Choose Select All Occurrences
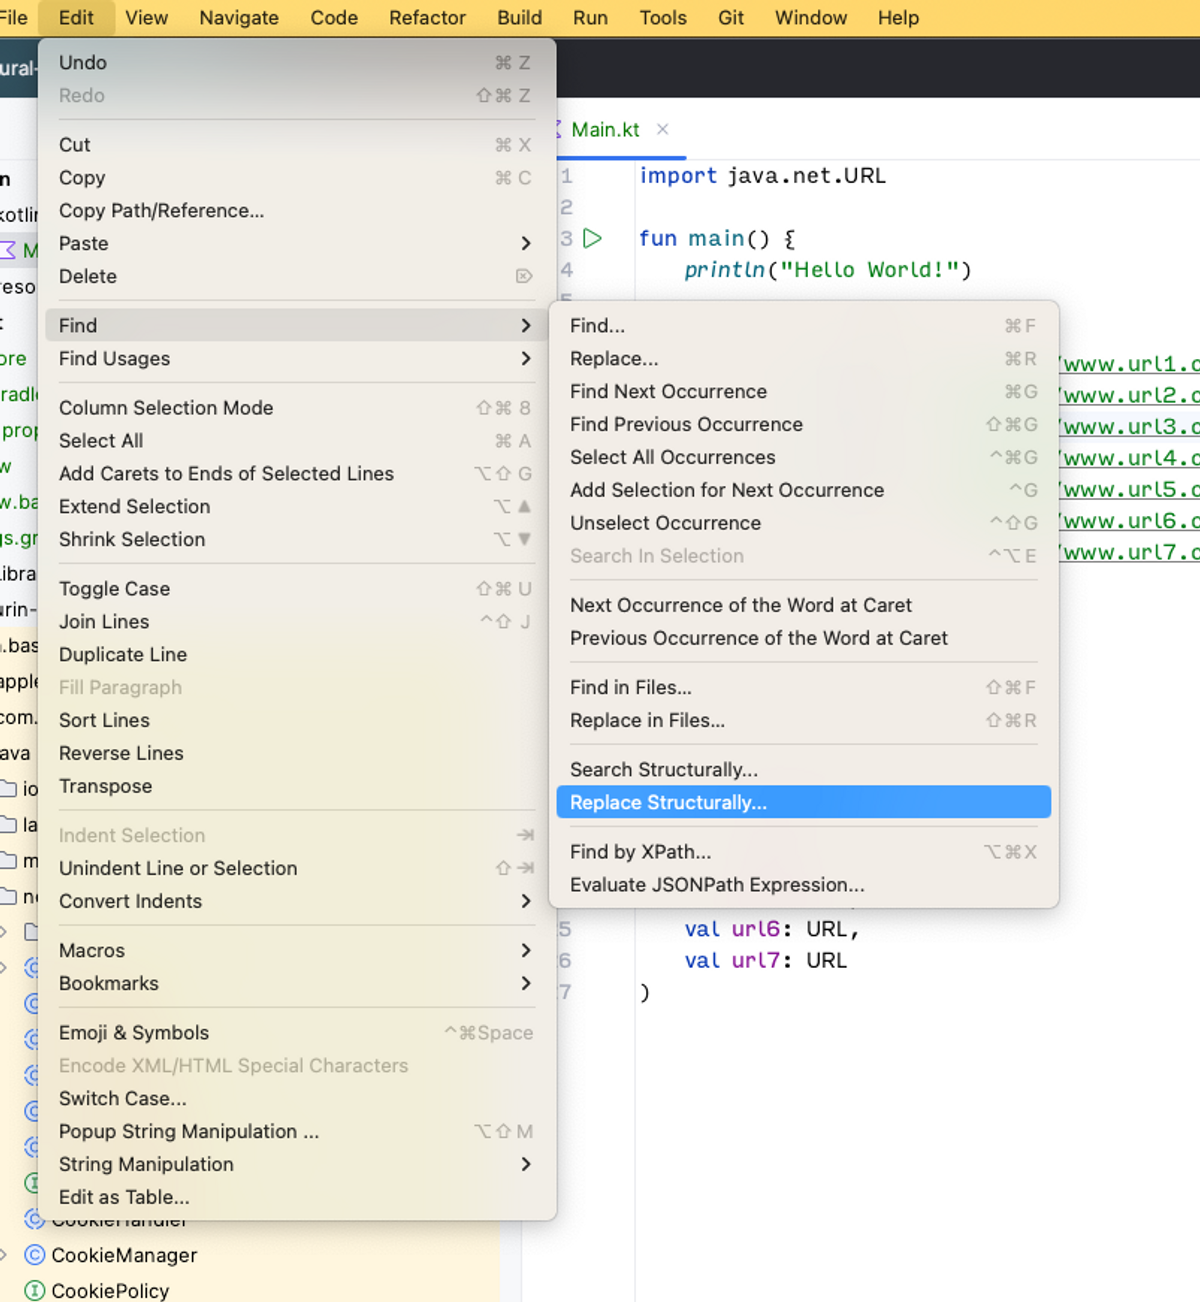 coord(803,457)
